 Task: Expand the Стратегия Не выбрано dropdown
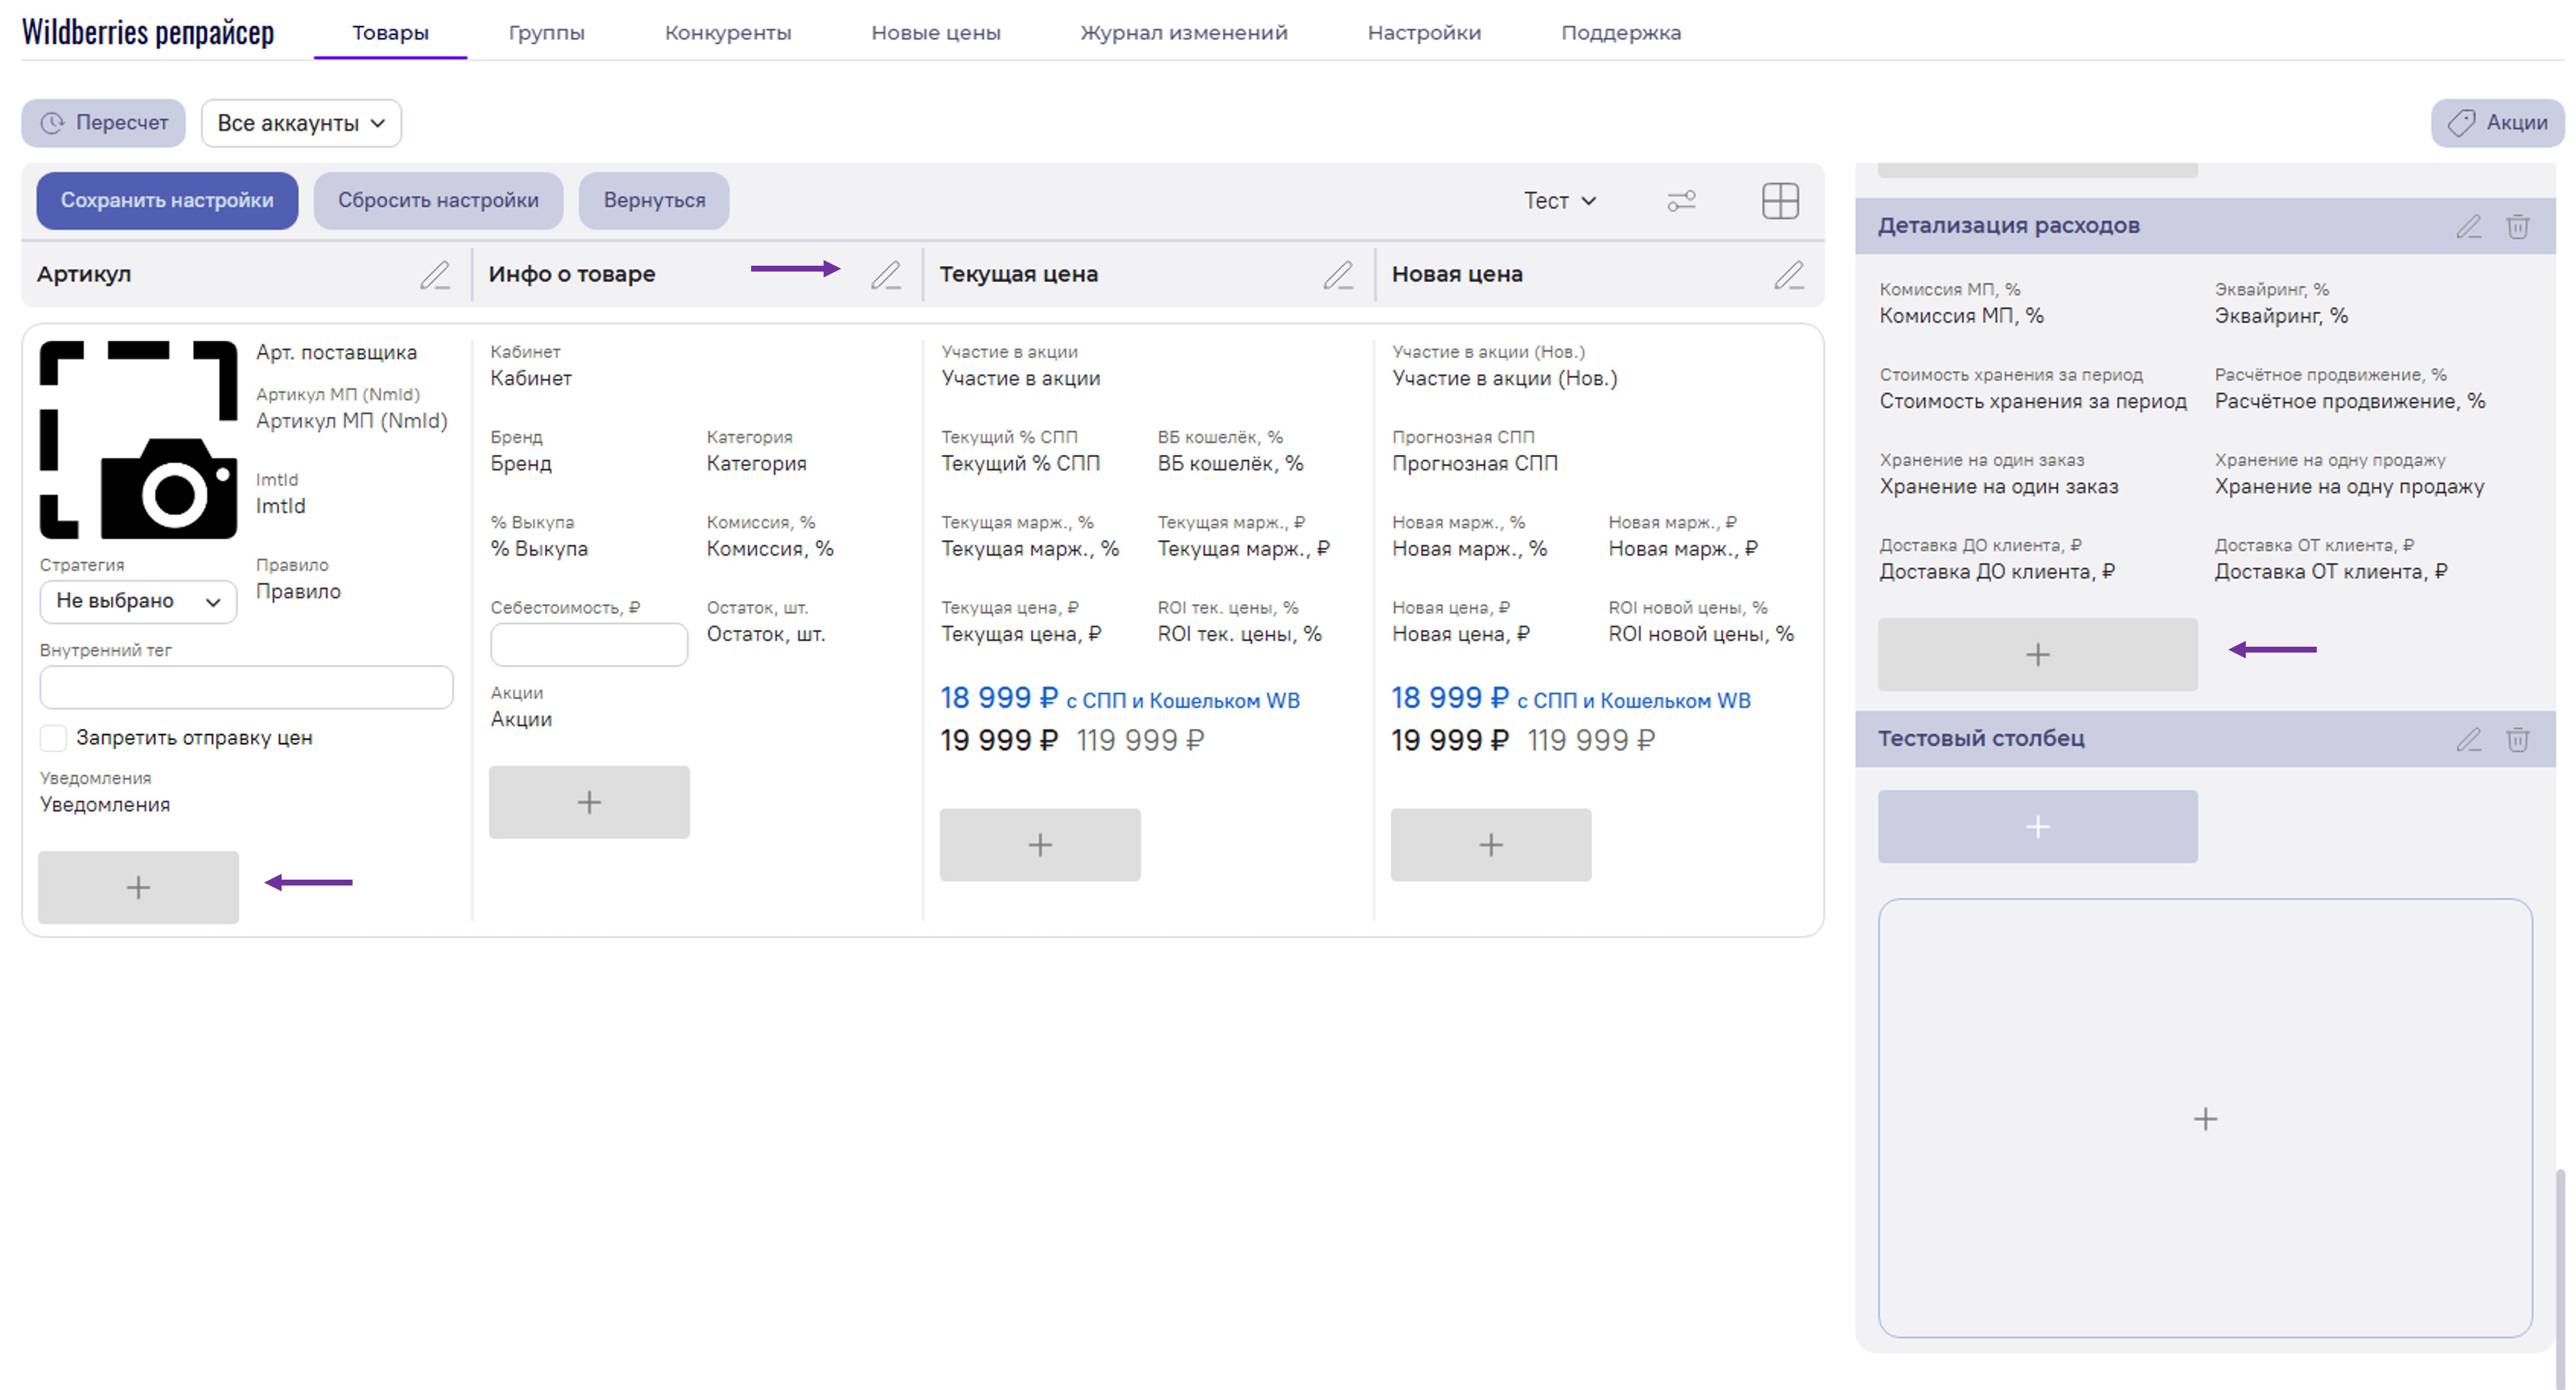pyautogui.click(x=138, y=601)
